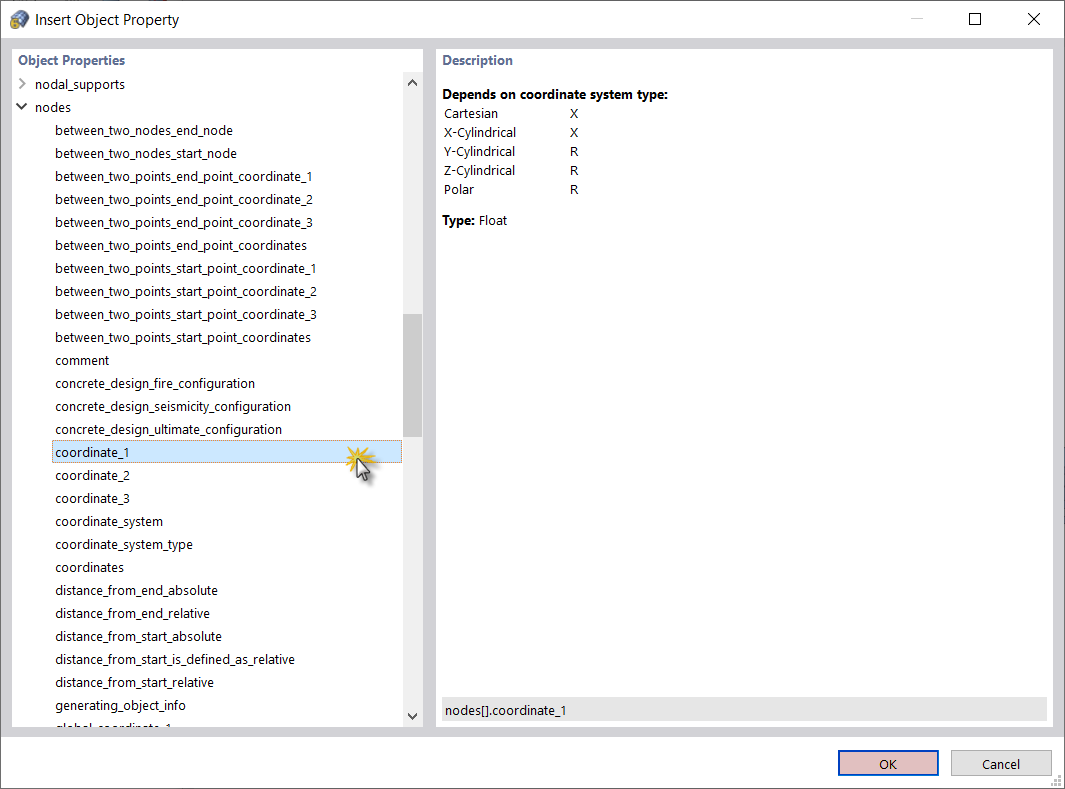Click the list scrollbar thumb
Viewport: 1065px width, 789px height.
[x=412, y=375]
